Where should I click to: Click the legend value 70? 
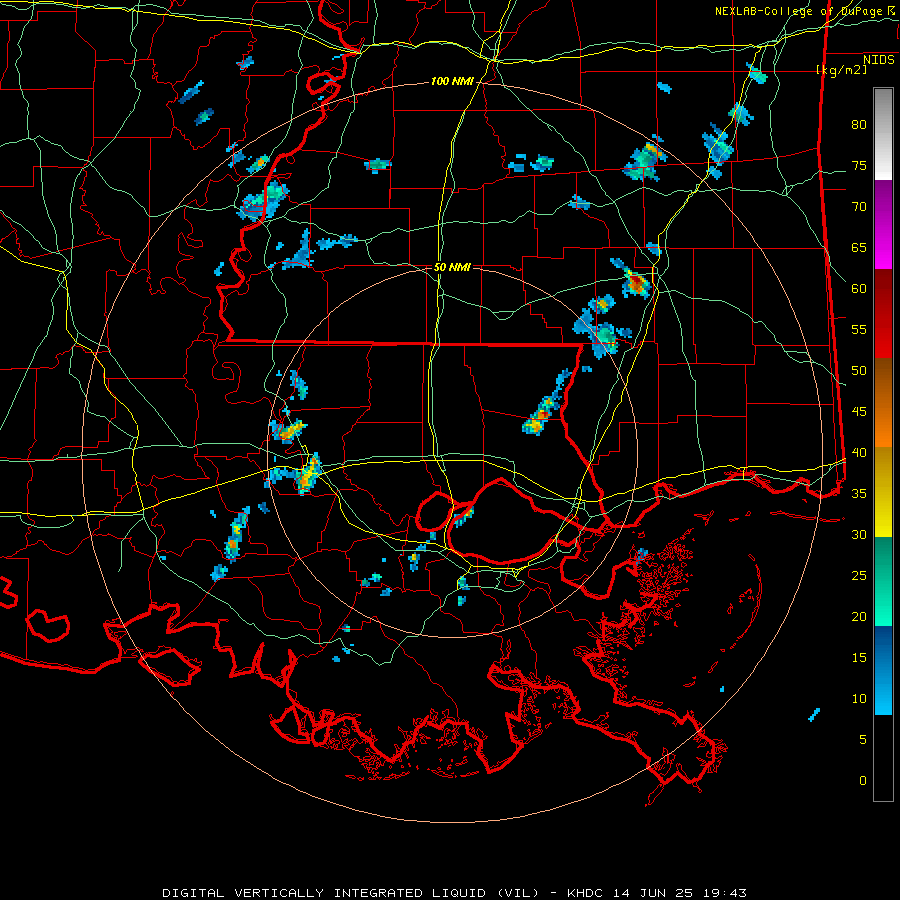[x=859, y=207]
